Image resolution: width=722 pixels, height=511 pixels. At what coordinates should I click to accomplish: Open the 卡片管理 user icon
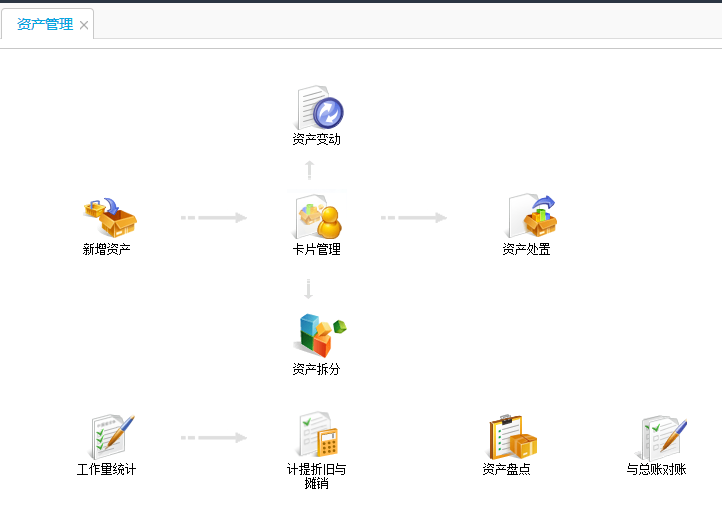point(317,217)
